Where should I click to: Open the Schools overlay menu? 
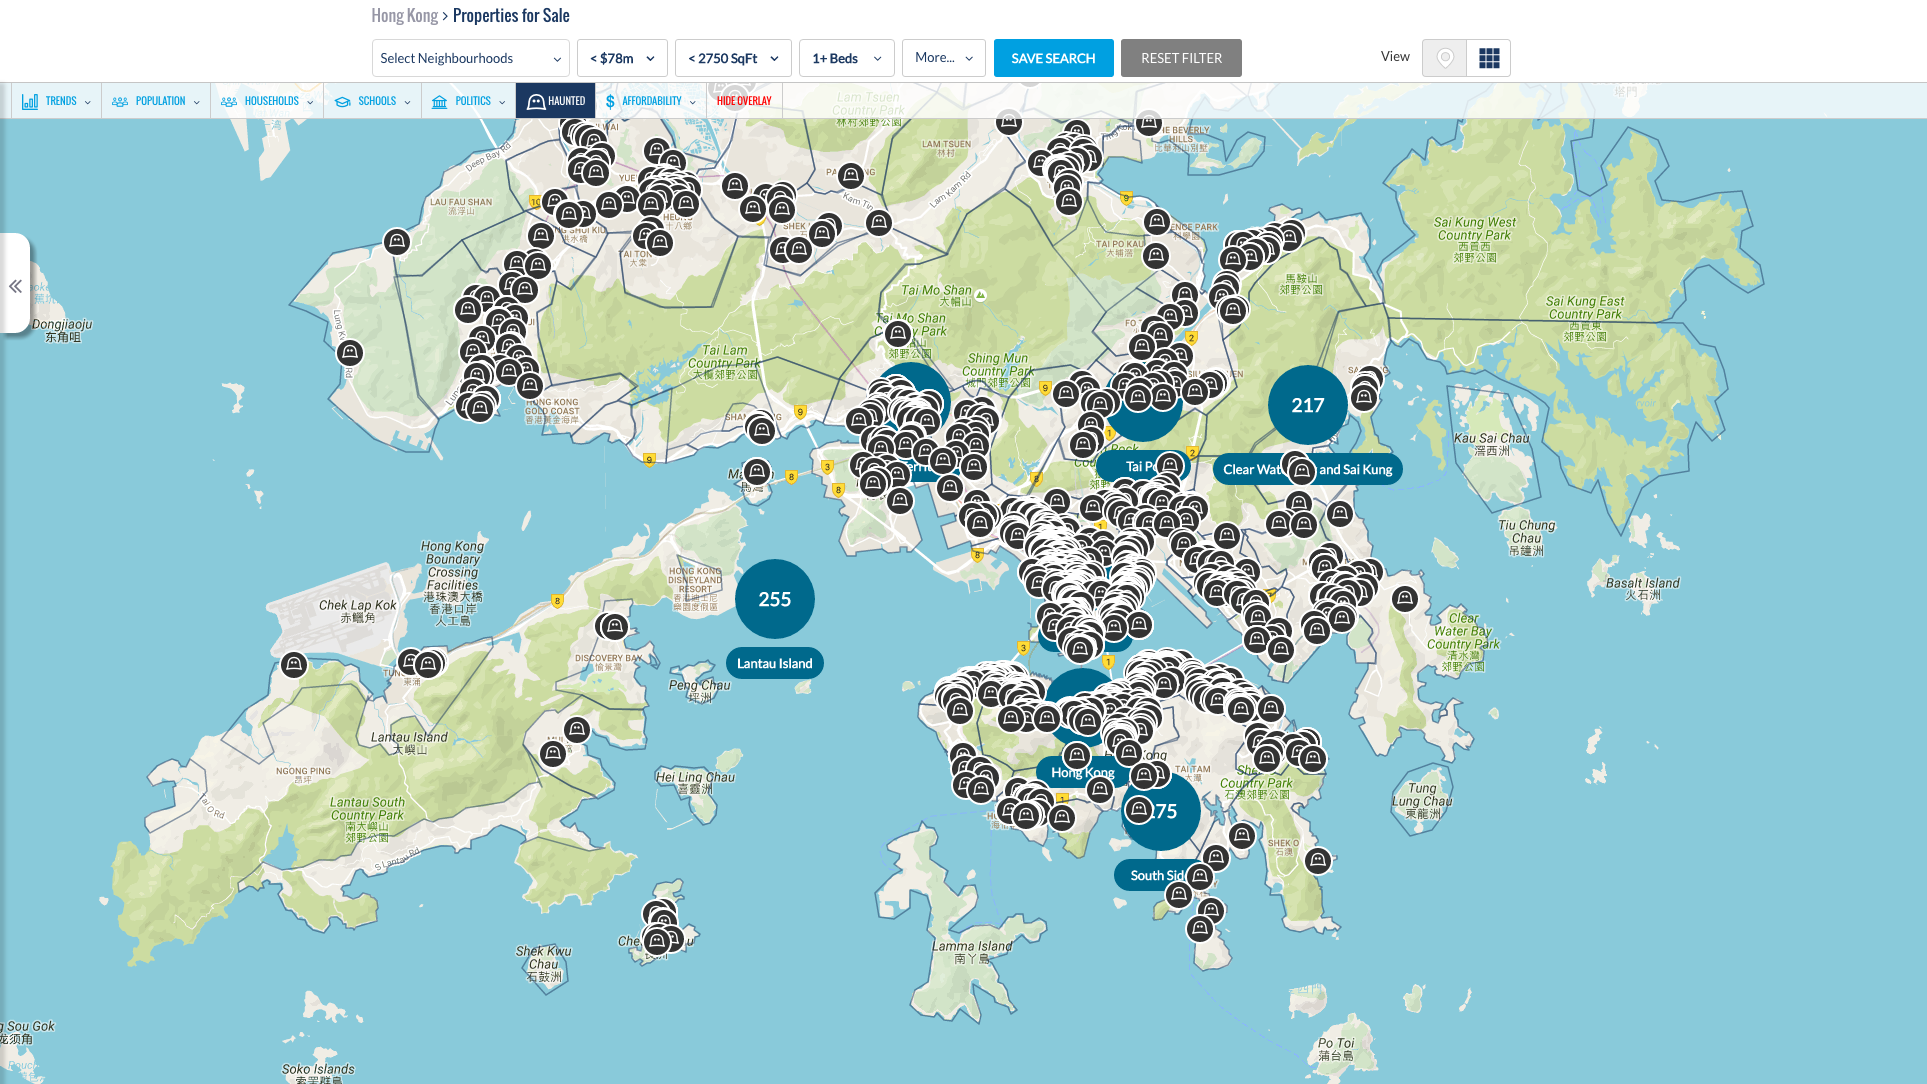pyautogui.click(x=373, y=101)
